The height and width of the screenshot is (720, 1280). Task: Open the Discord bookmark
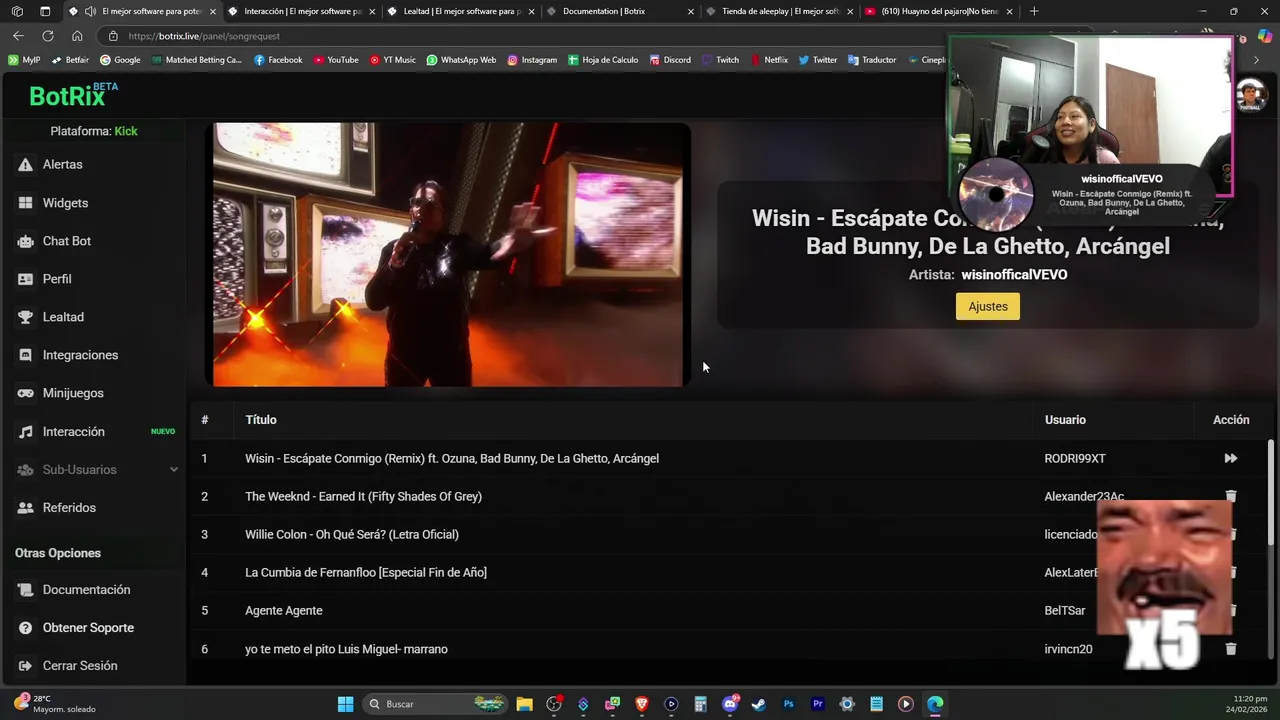point(670,60)
